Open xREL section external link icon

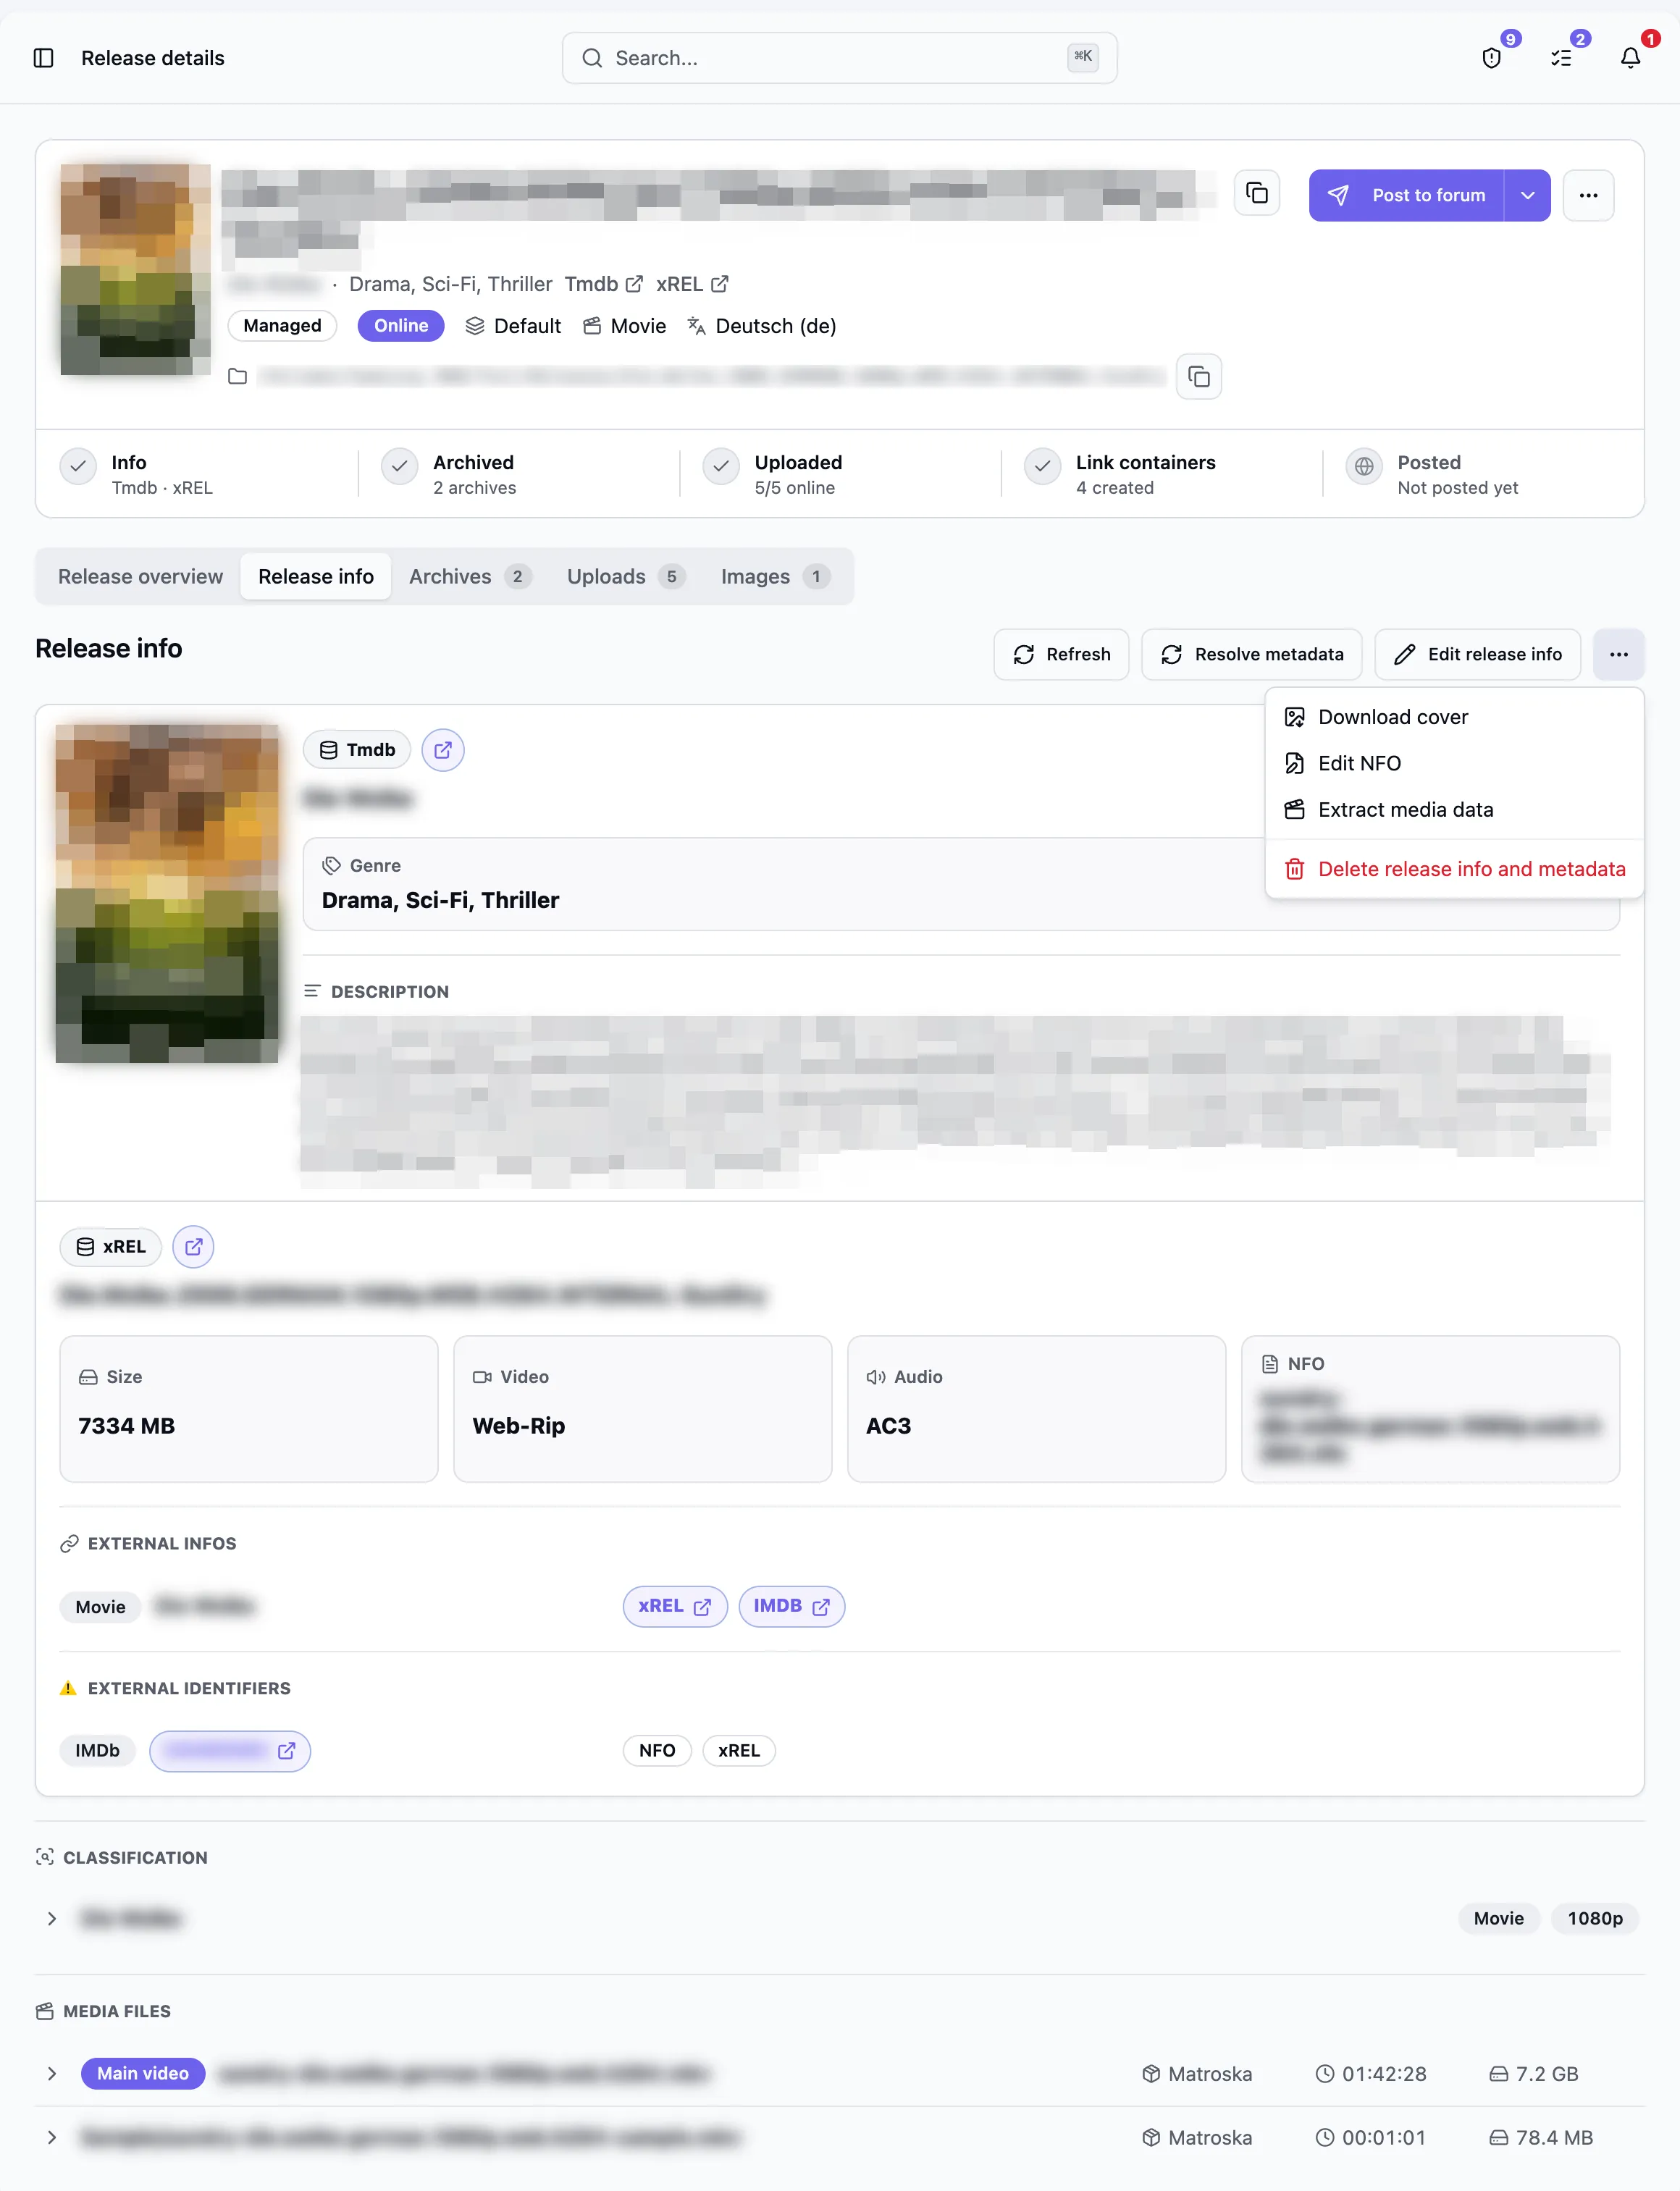[x=193, y=1247]
